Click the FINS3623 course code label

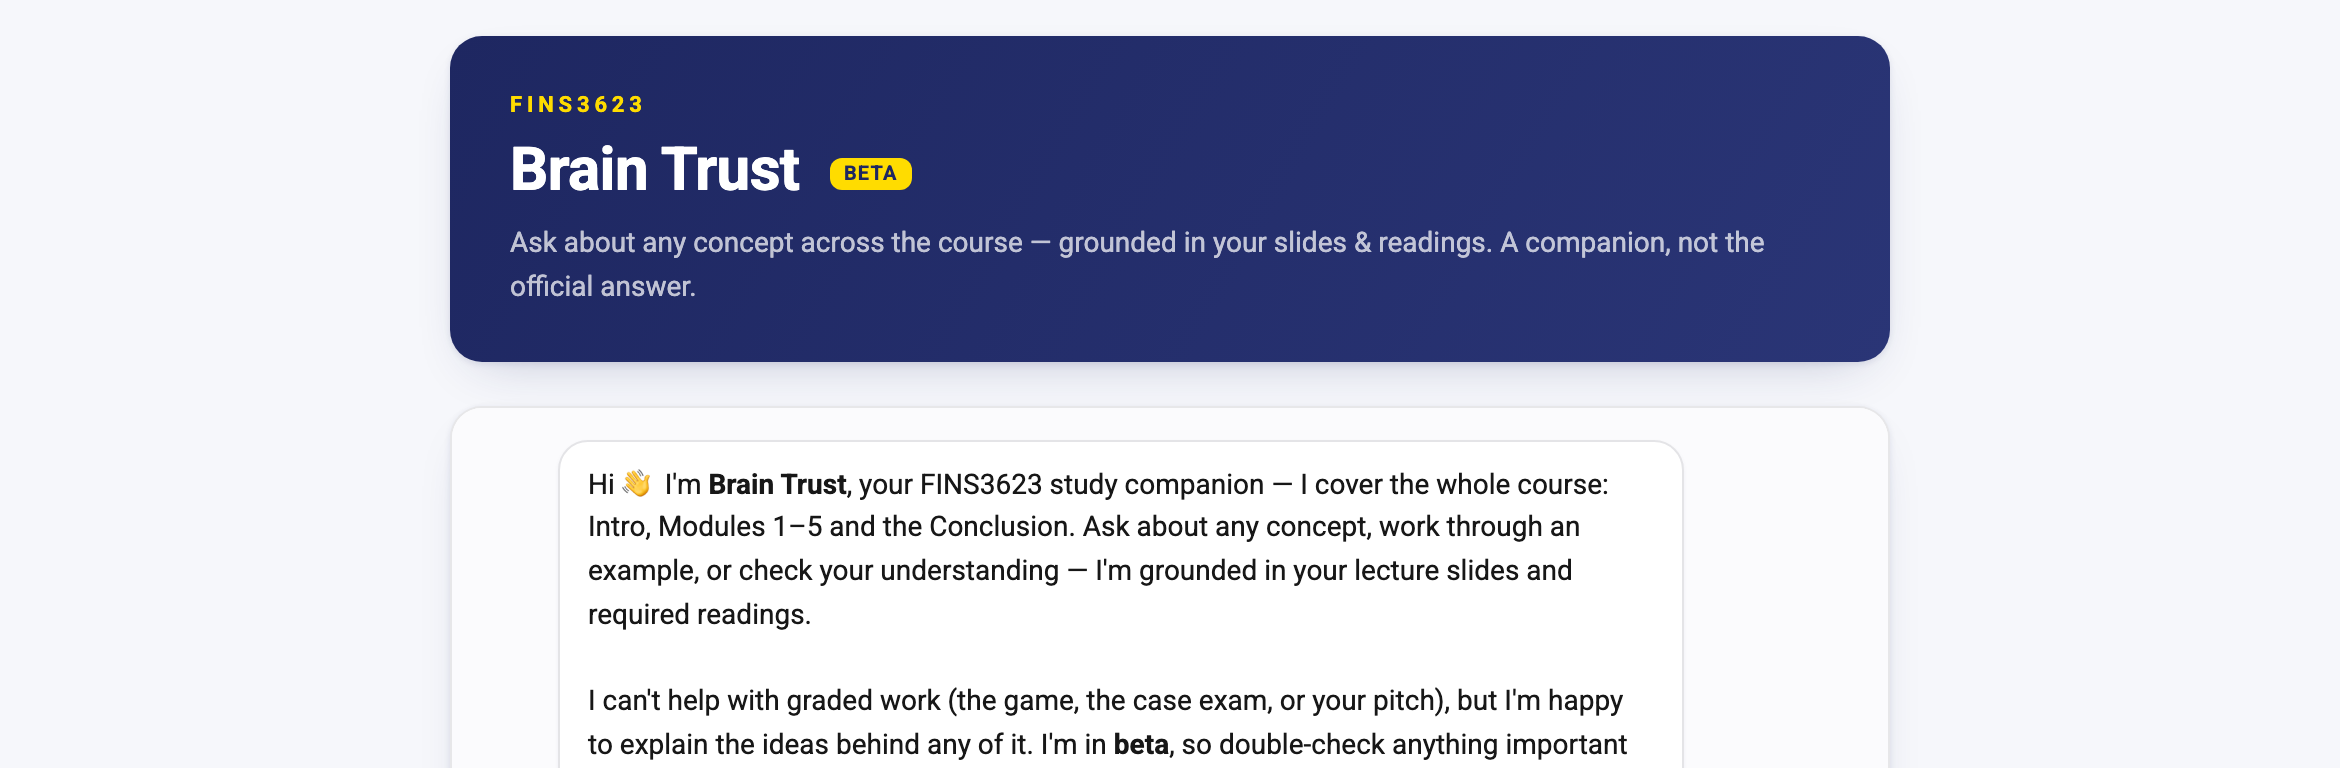[577, 105]
